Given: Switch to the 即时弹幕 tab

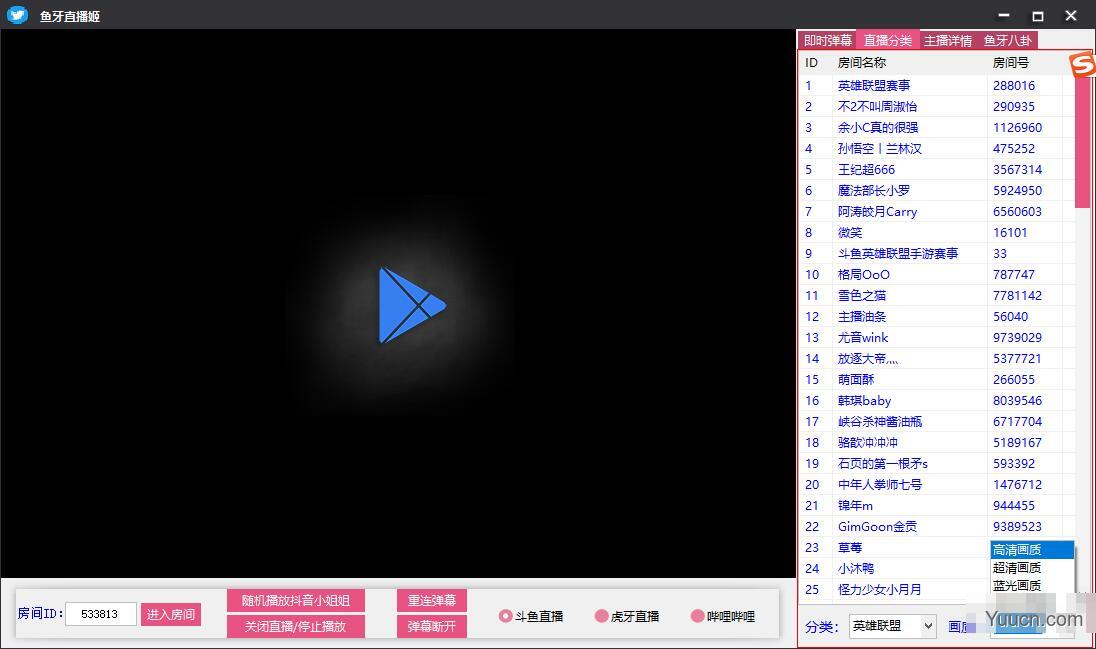Looking at the screenshot, I should tap(827, 40).
